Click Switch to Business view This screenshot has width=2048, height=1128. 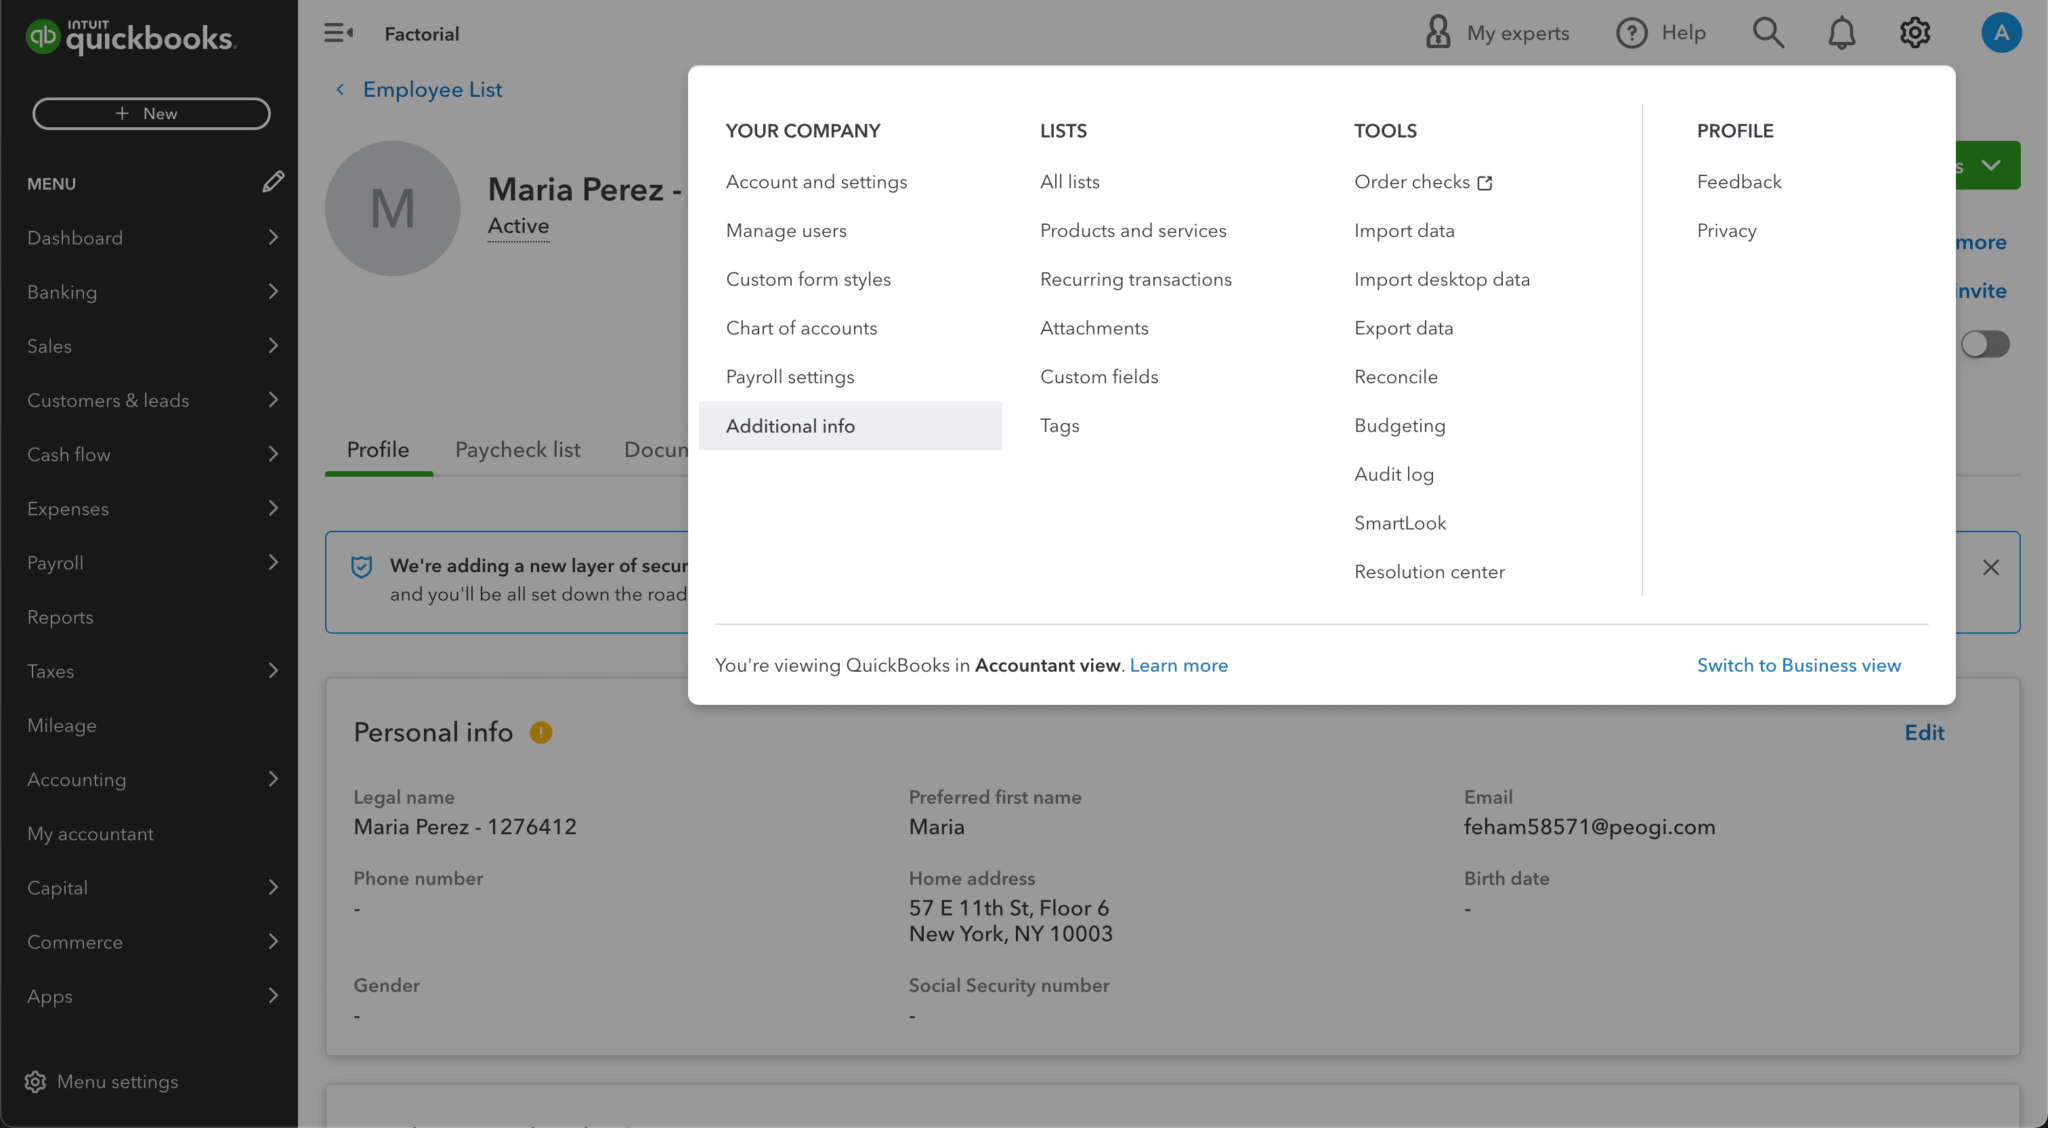click(x=1798, y=664)
